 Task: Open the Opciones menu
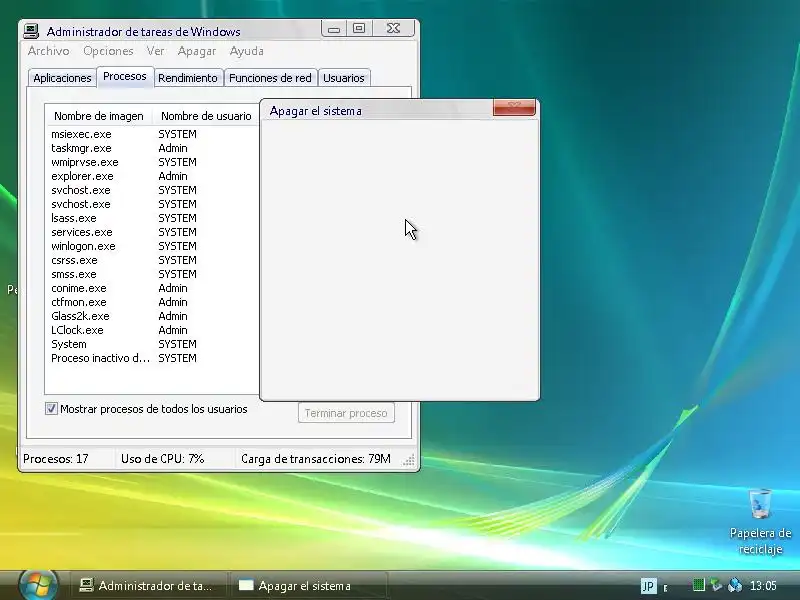click(x=108, y=51)
